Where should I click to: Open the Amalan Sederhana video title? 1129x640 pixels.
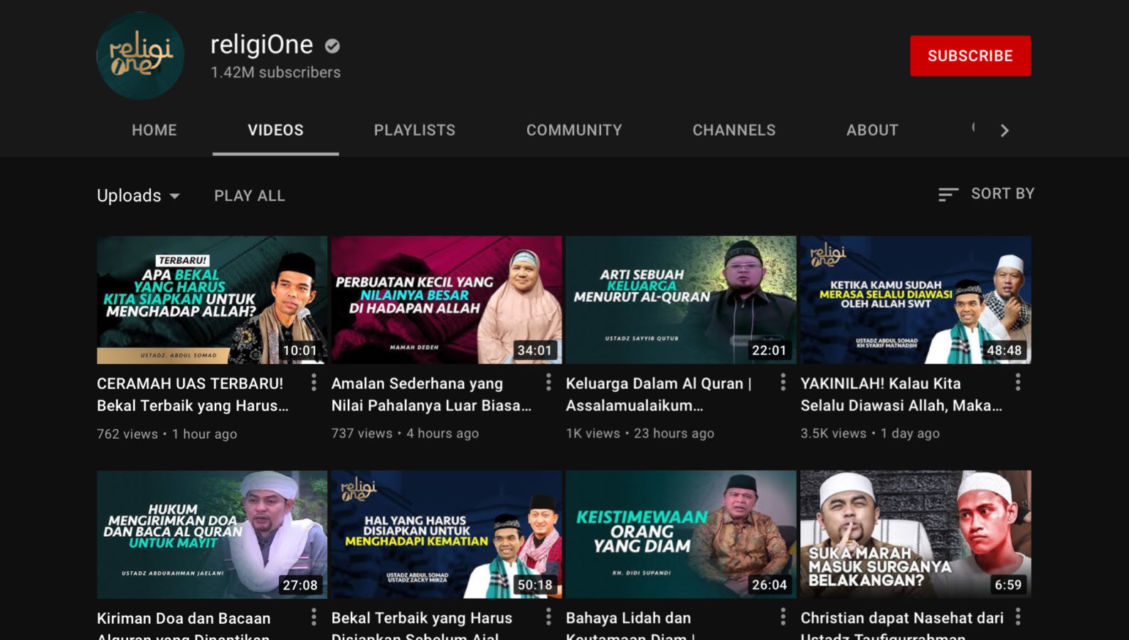click(431, 395)
